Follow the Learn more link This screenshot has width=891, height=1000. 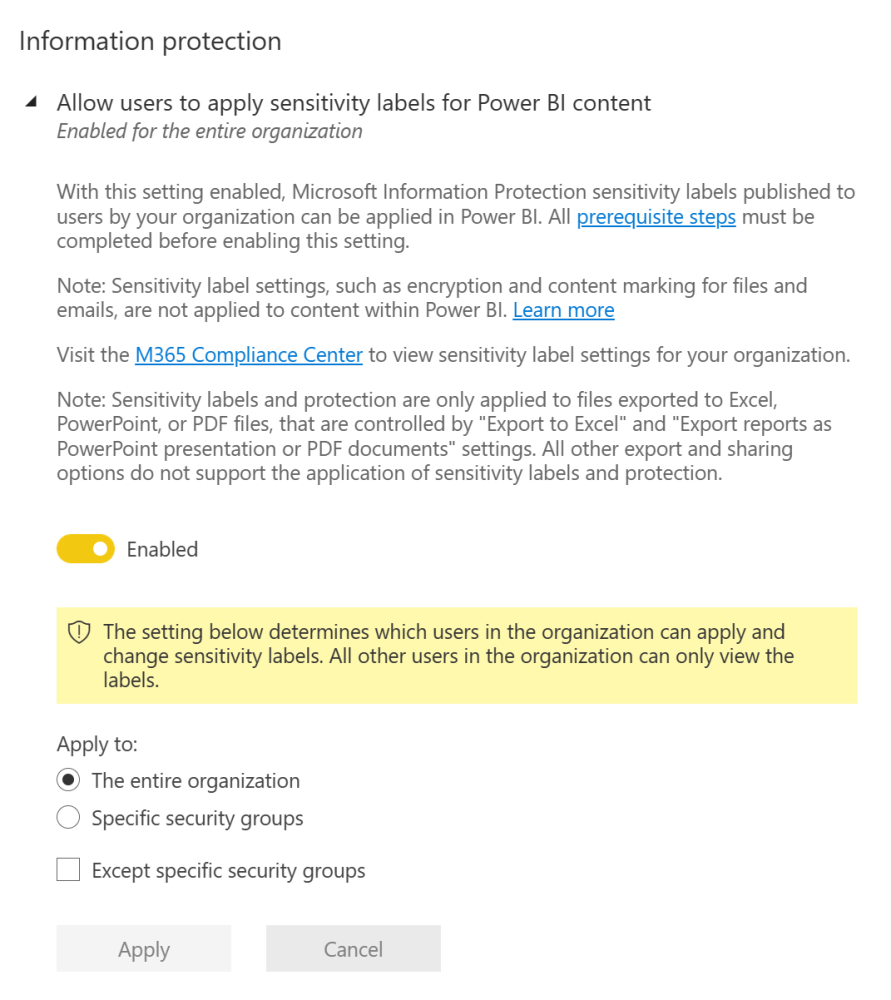563,310
